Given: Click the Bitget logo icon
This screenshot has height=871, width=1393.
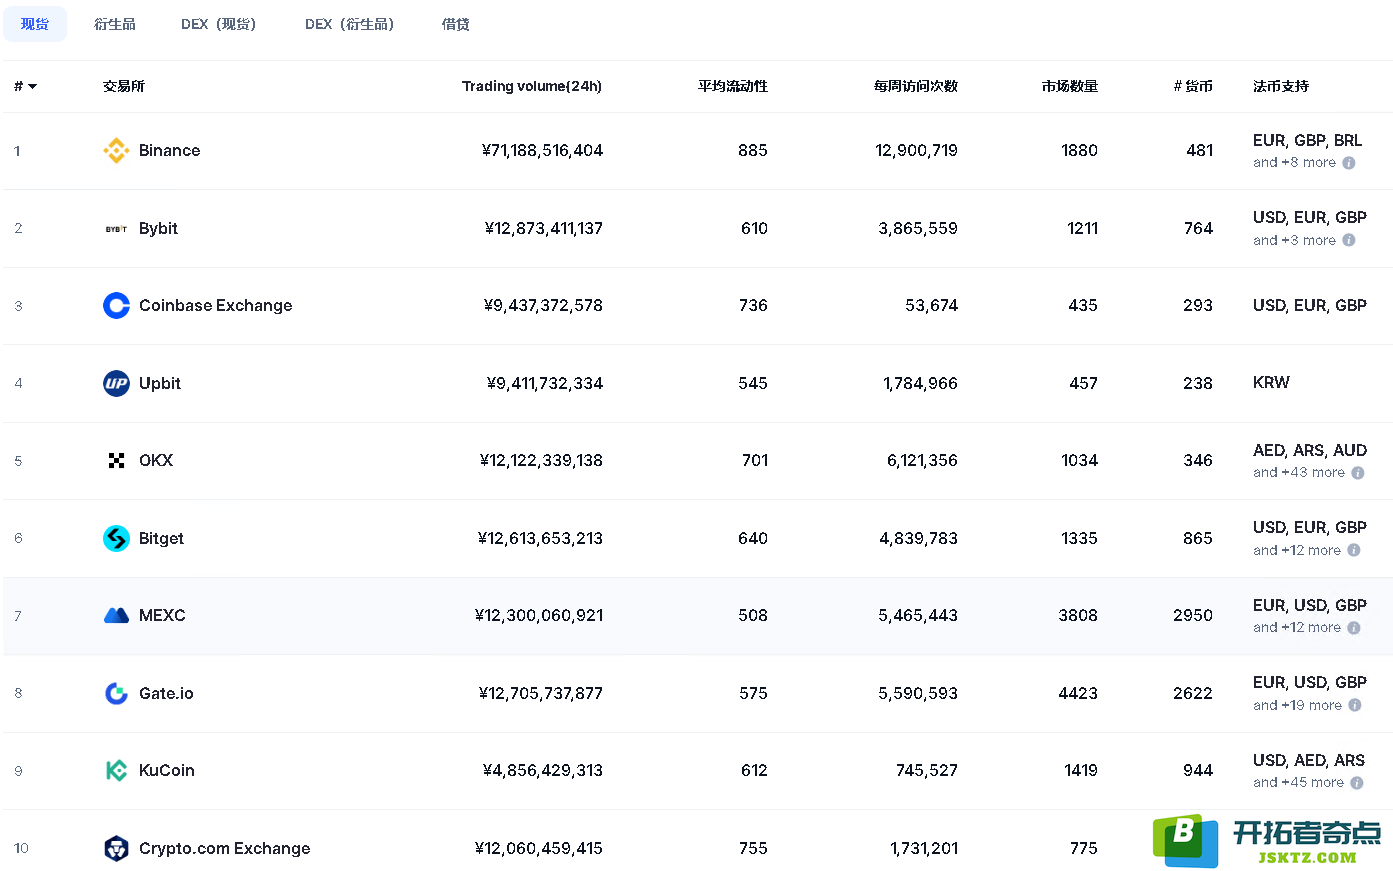Looking at the screenshot, I should pyautogui.click(x=116, y=538).
